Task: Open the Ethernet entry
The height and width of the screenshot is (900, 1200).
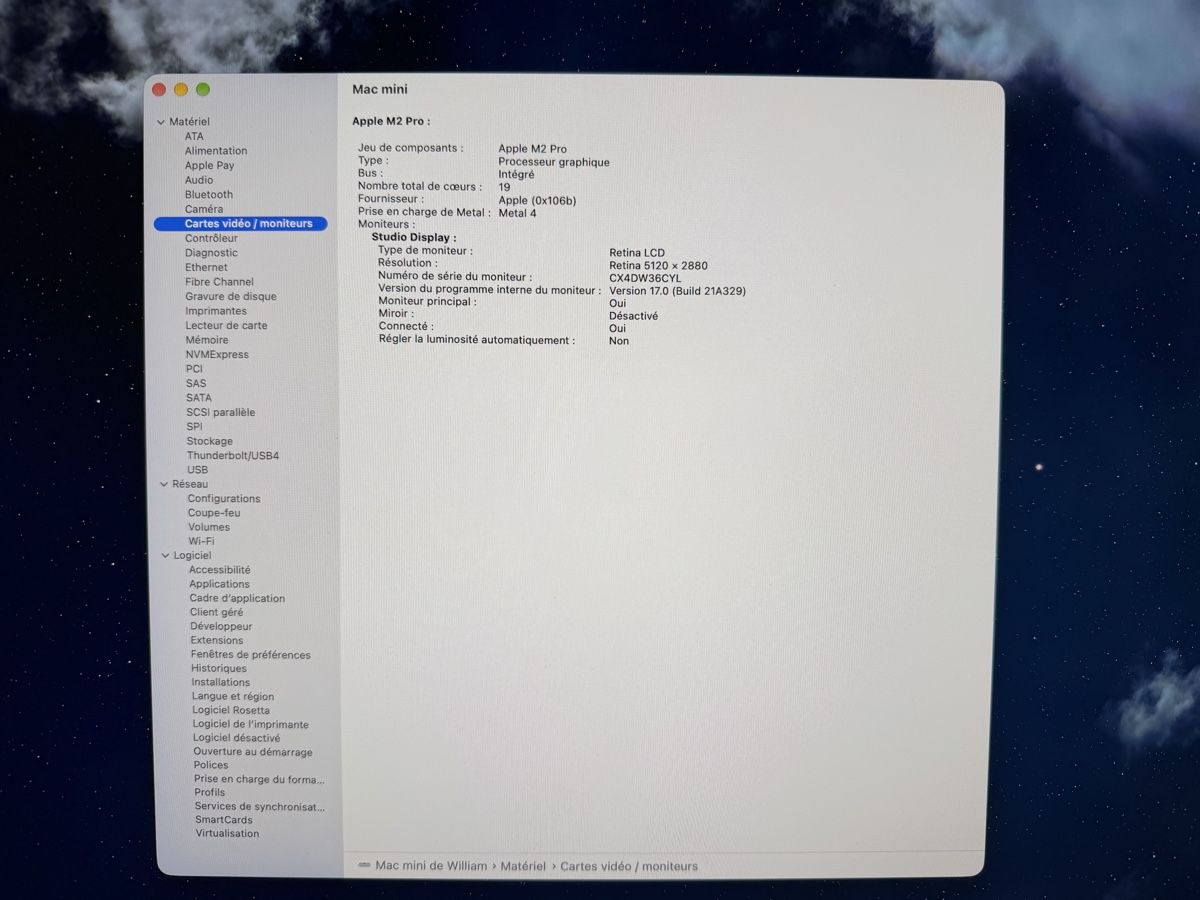Action: (x=206, y=267)
